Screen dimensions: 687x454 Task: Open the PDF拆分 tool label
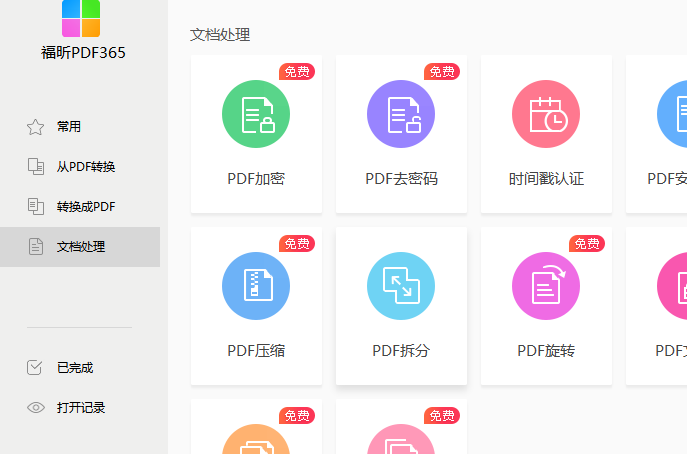coord(401,351)
